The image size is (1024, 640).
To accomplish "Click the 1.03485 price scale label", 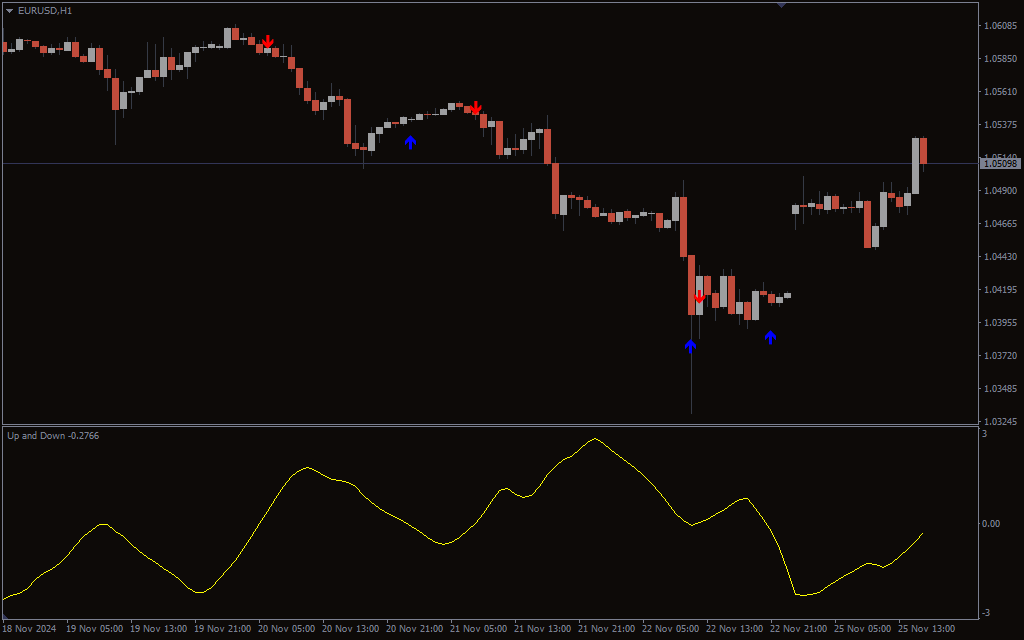I will point(1000,388).
